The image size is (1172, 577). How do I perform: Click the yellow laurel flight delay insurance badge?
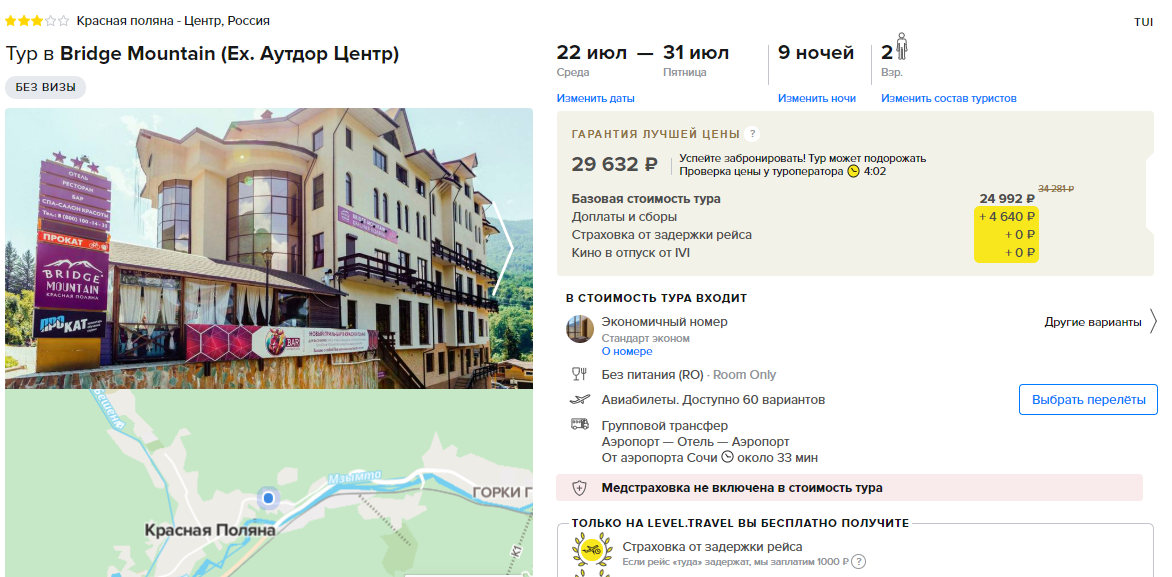pos(592,552)
